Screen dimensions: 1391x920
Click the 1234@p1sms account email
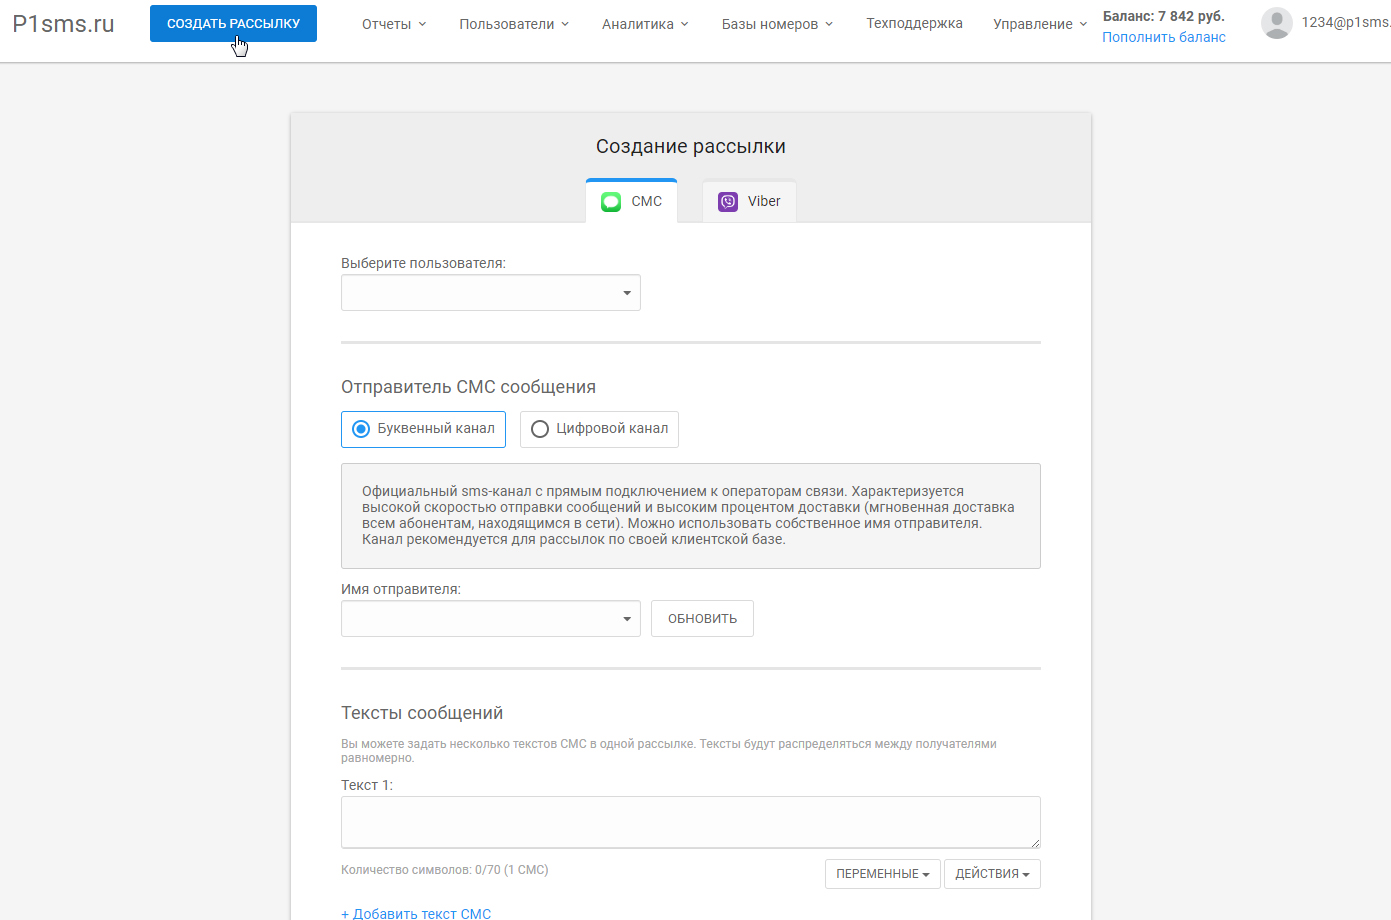click(1346, 22)
